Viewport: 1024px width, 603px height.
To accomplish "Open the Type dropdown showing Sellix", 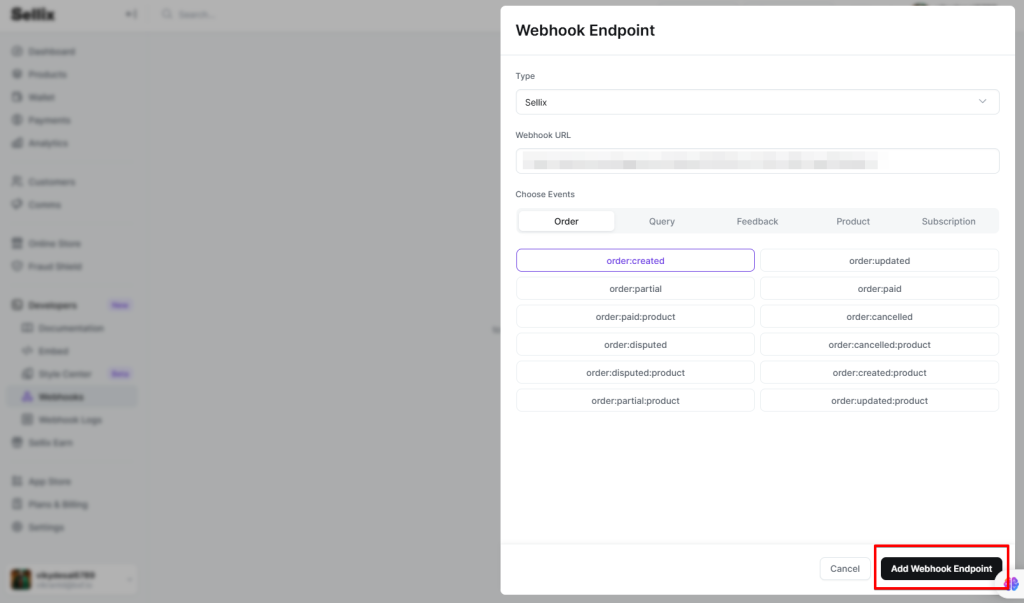I will [x=757, y=102].
